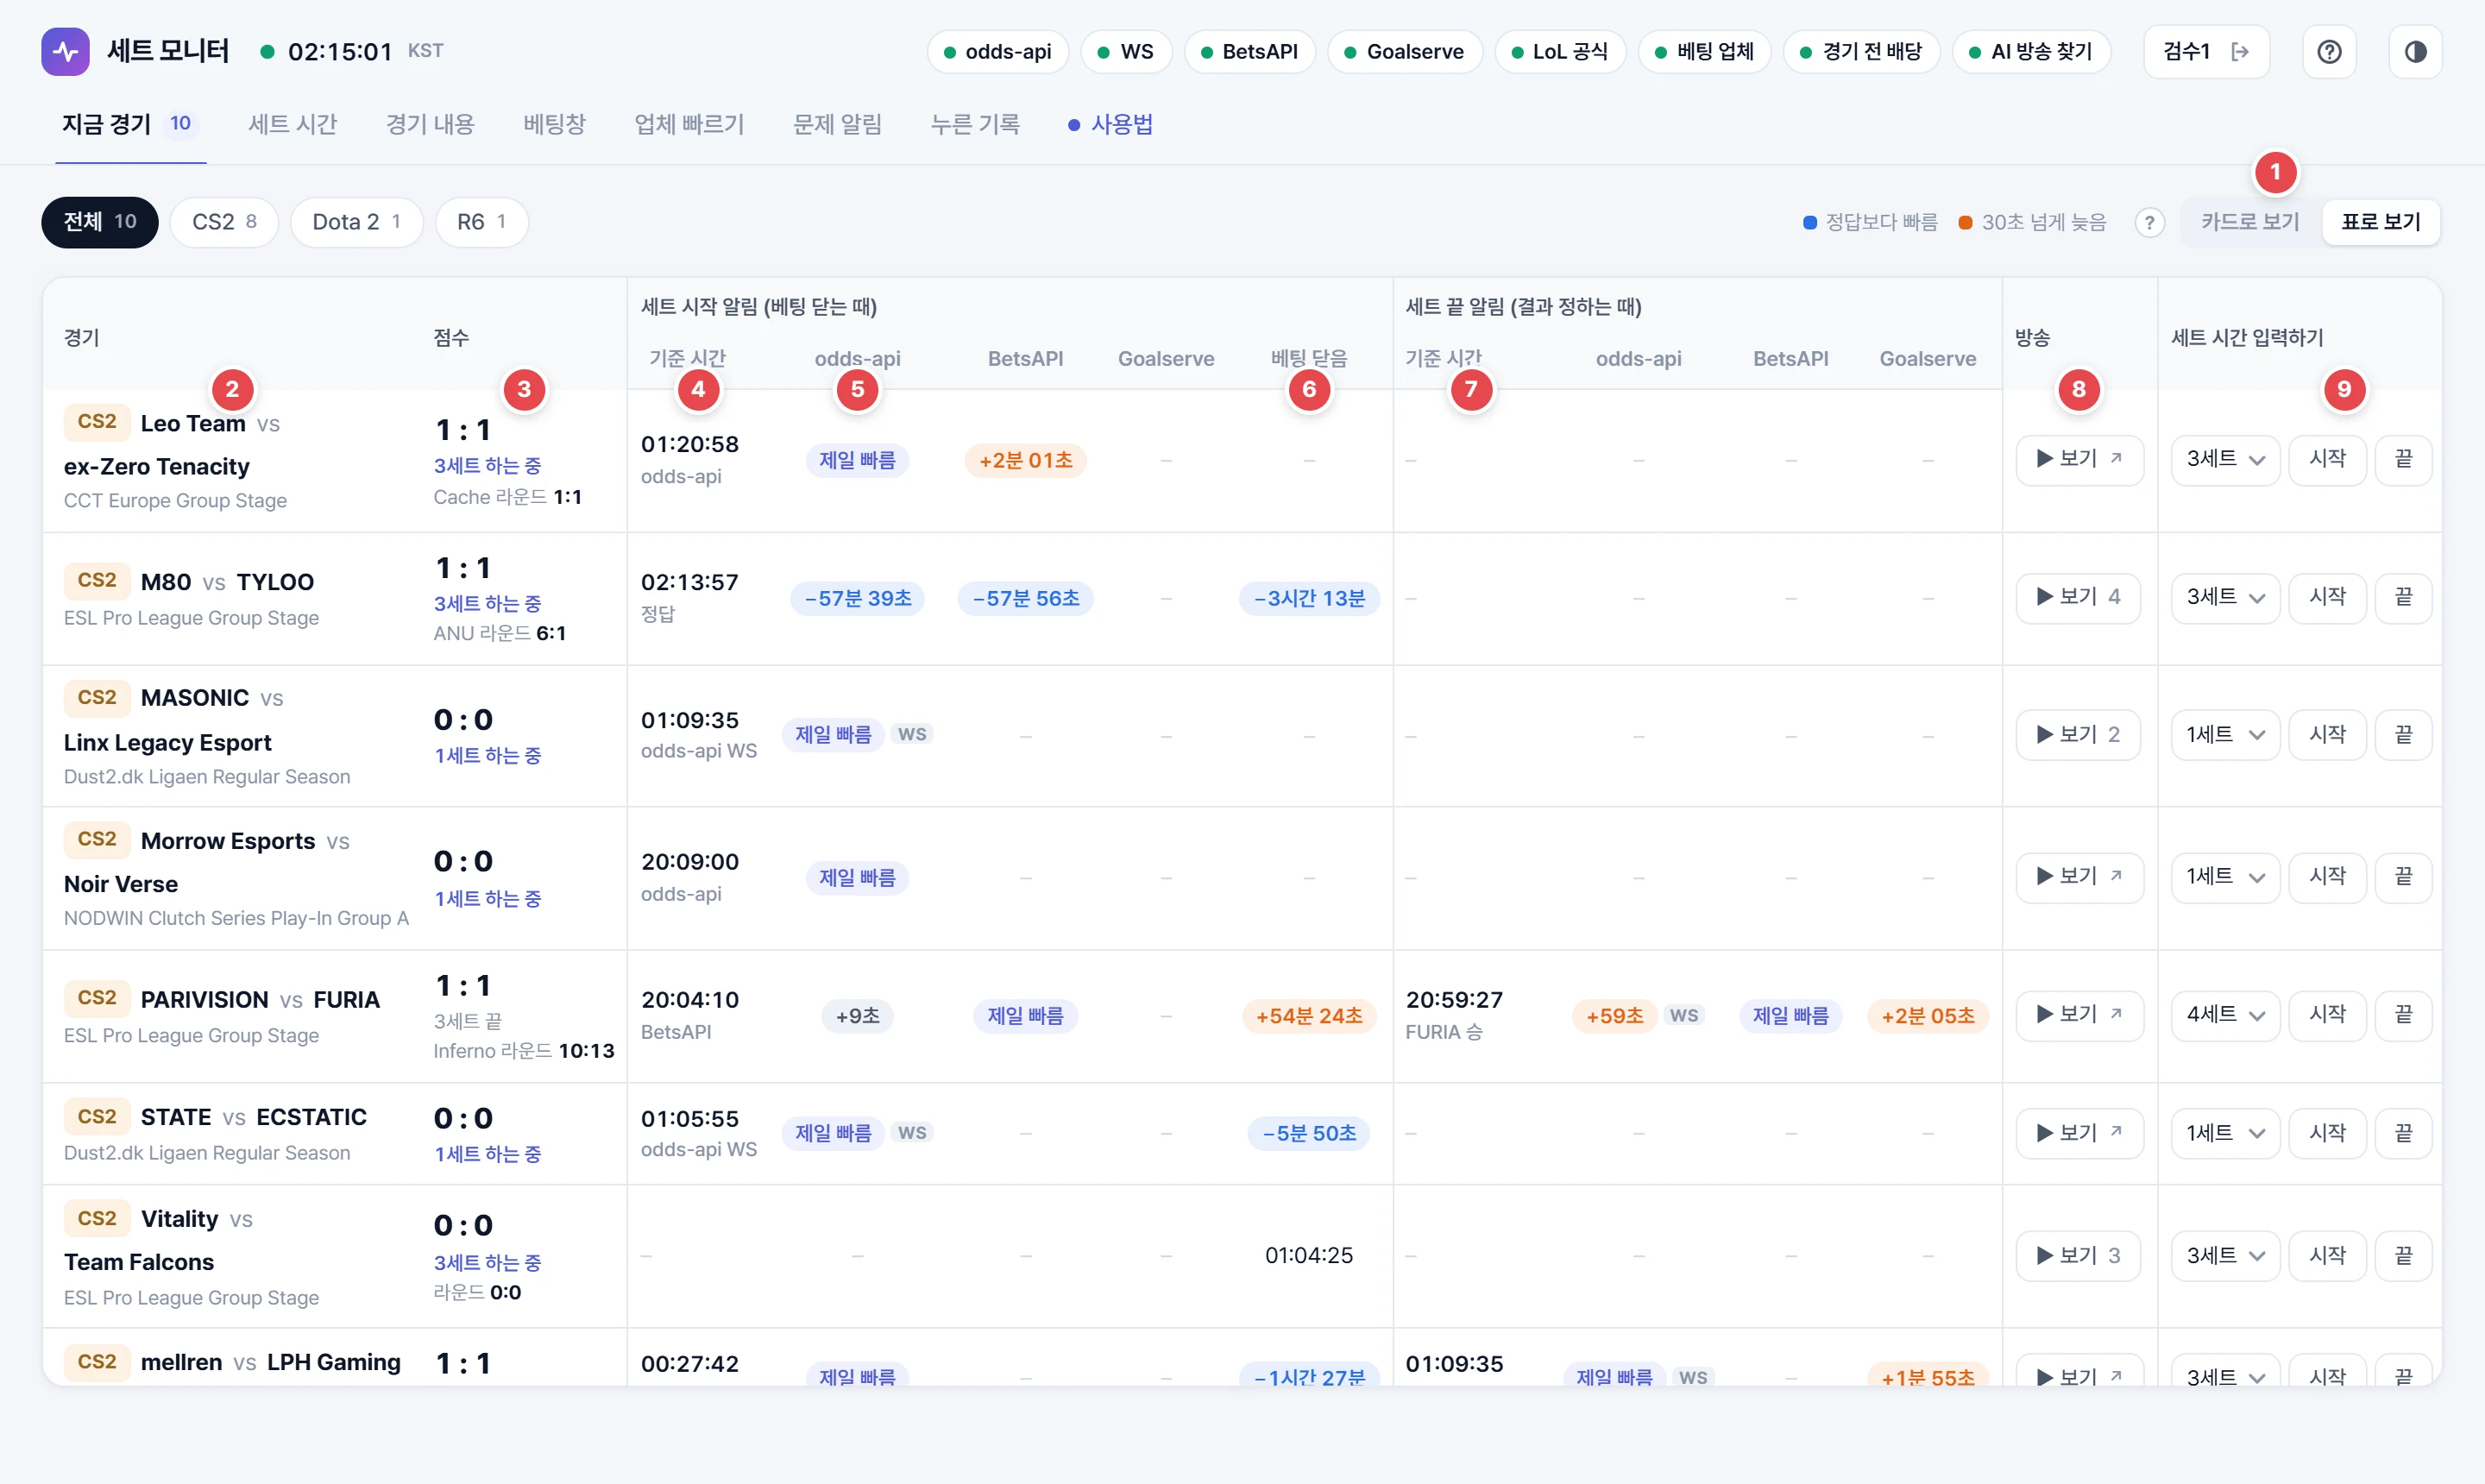Screen dimensions: 2485x1484
Task: Click the purple pulse app logo
Action: 65,51
